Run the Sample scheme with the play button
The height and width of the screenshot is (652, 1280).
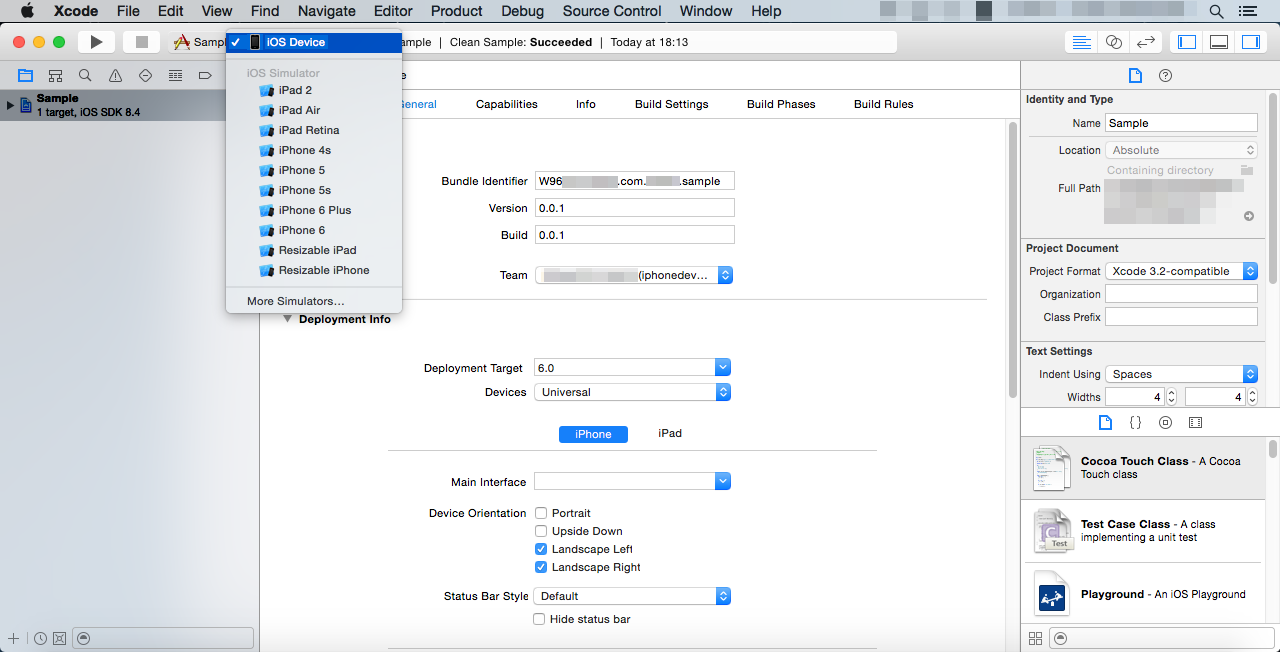coord(96,42)
